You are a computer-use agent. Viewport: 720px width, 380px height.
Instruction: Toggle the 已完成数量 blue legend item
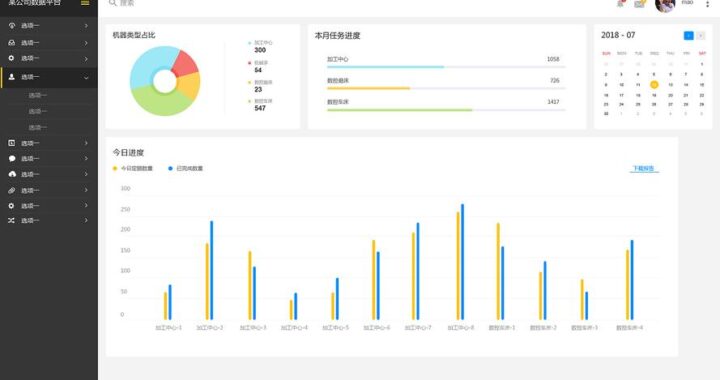coord(186,168)
